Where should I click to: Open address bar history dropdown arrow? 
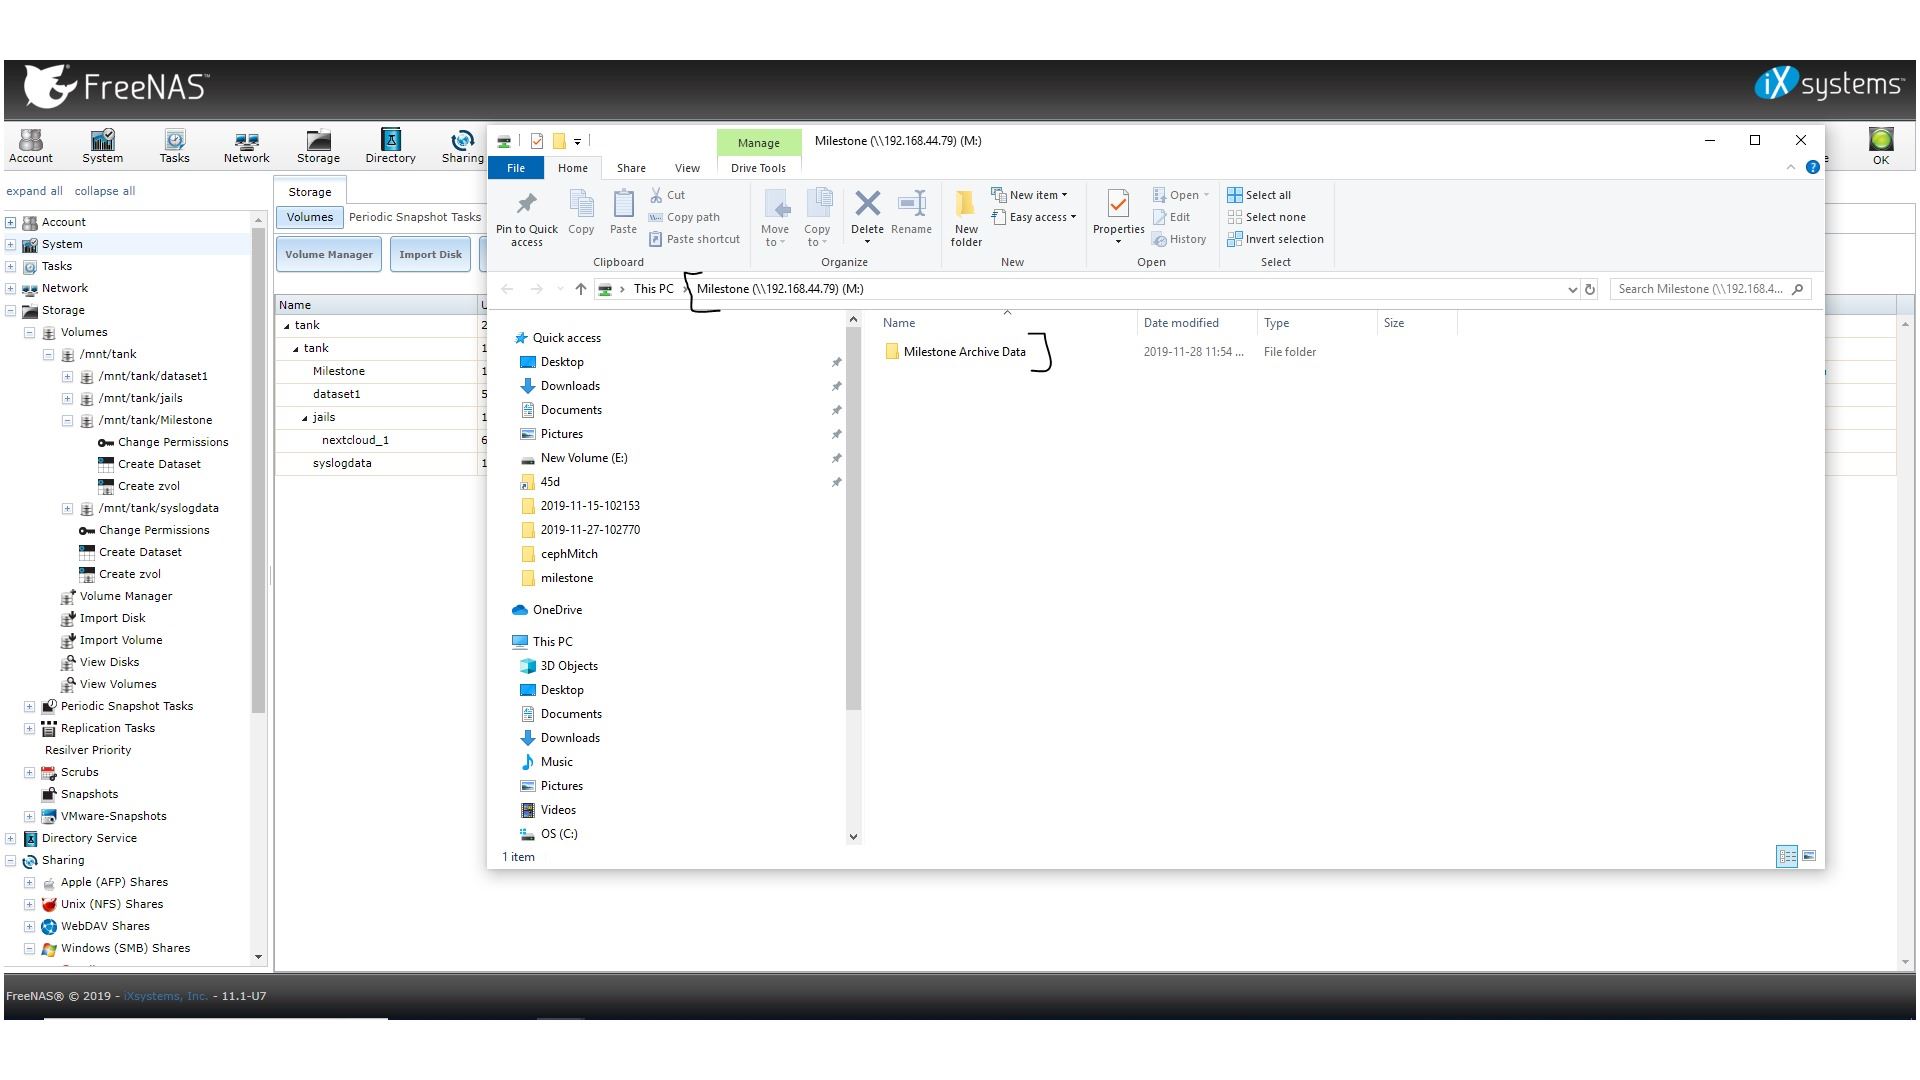1572,289
